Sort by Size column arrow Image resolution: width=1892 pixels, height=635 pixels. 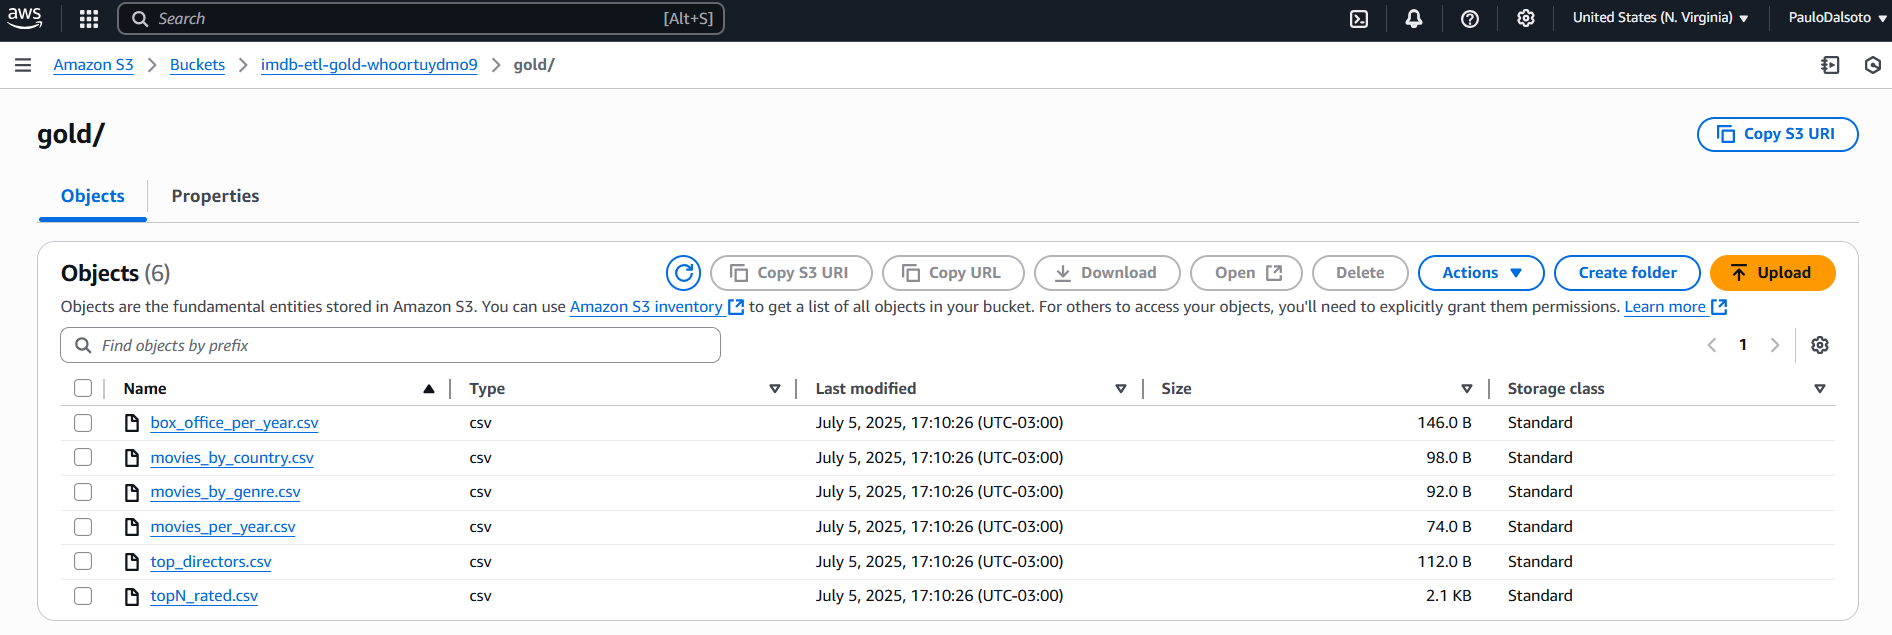point(1467,389)
